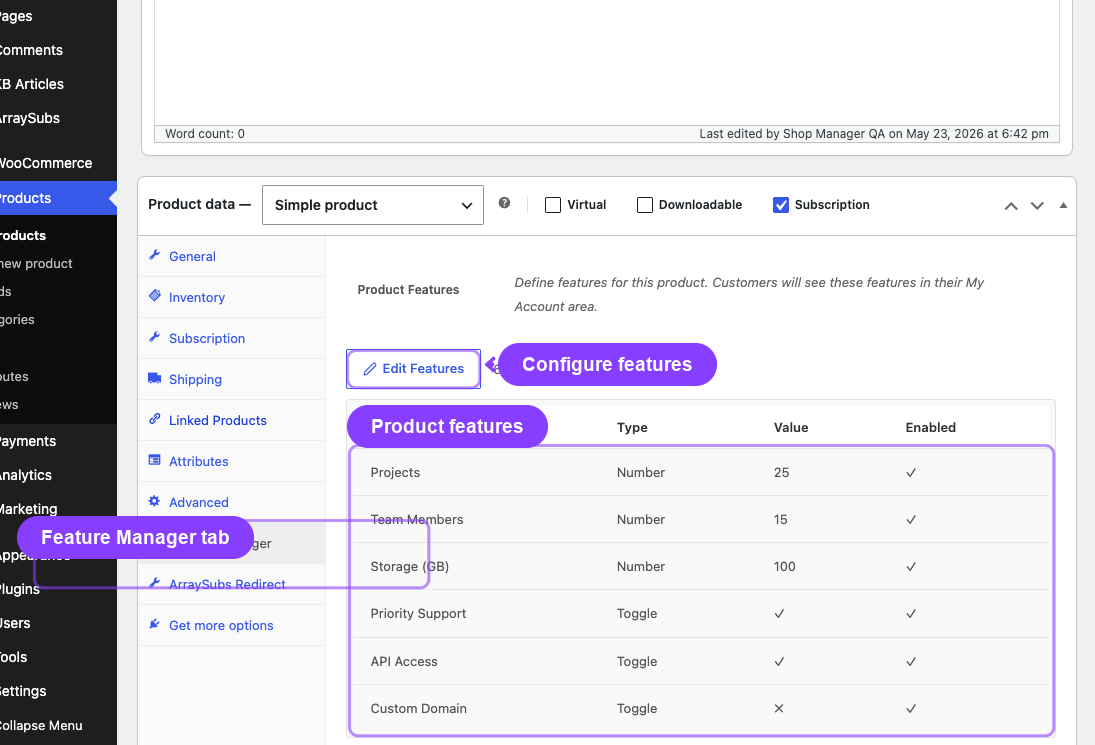Image resolution: width=1095 pixels, height=745 pixels.
Task: Open the Get more options tab
Action: tap(231, 626)
